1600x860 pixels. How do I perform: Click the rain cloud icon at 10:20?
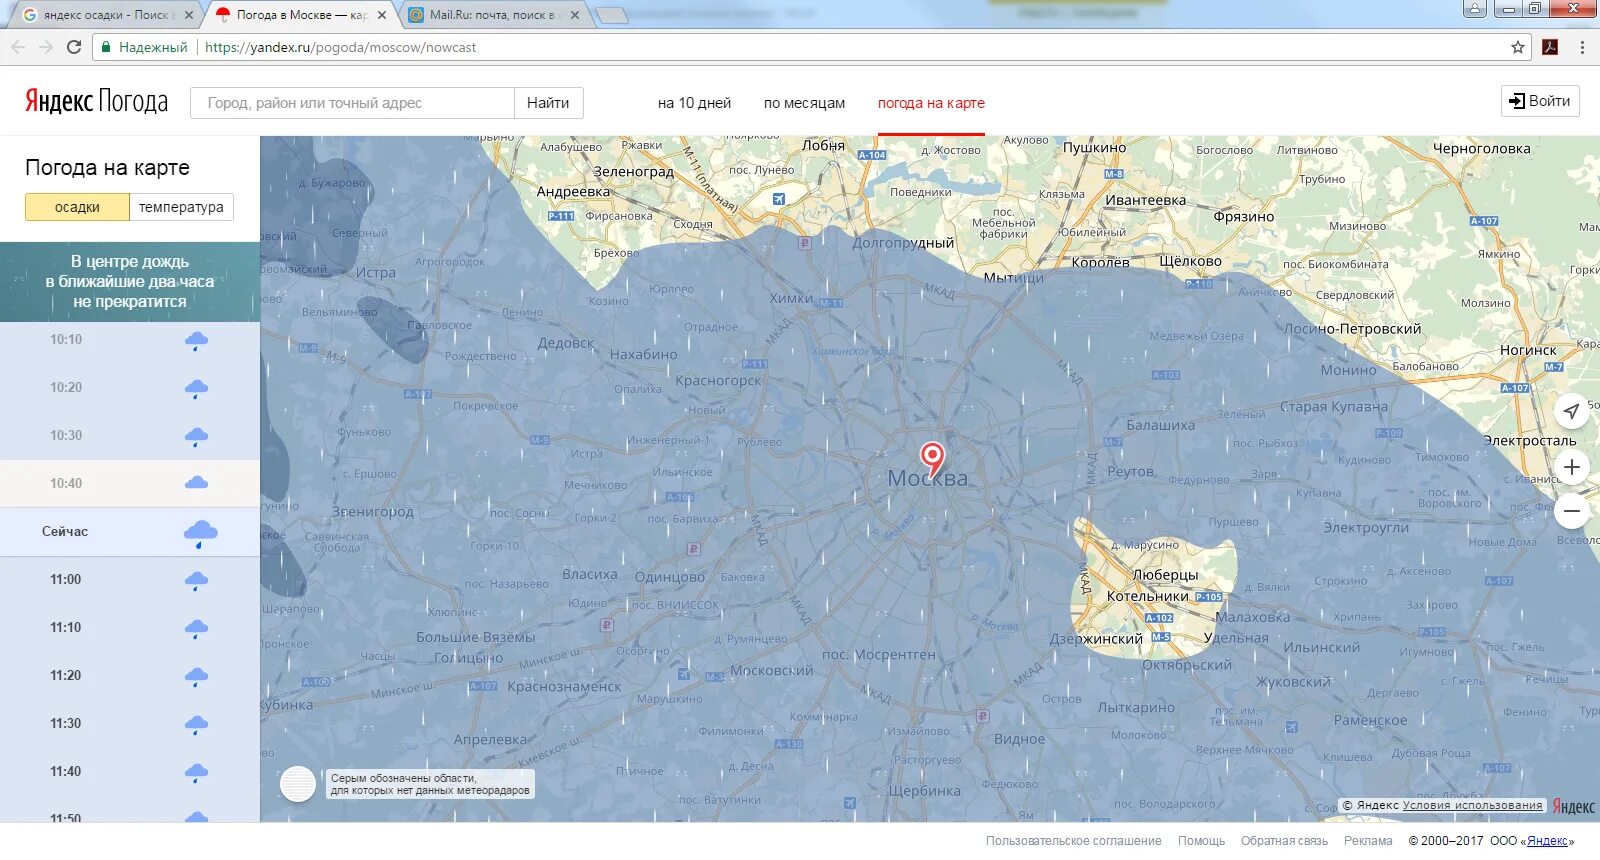(x=196, y=389)
